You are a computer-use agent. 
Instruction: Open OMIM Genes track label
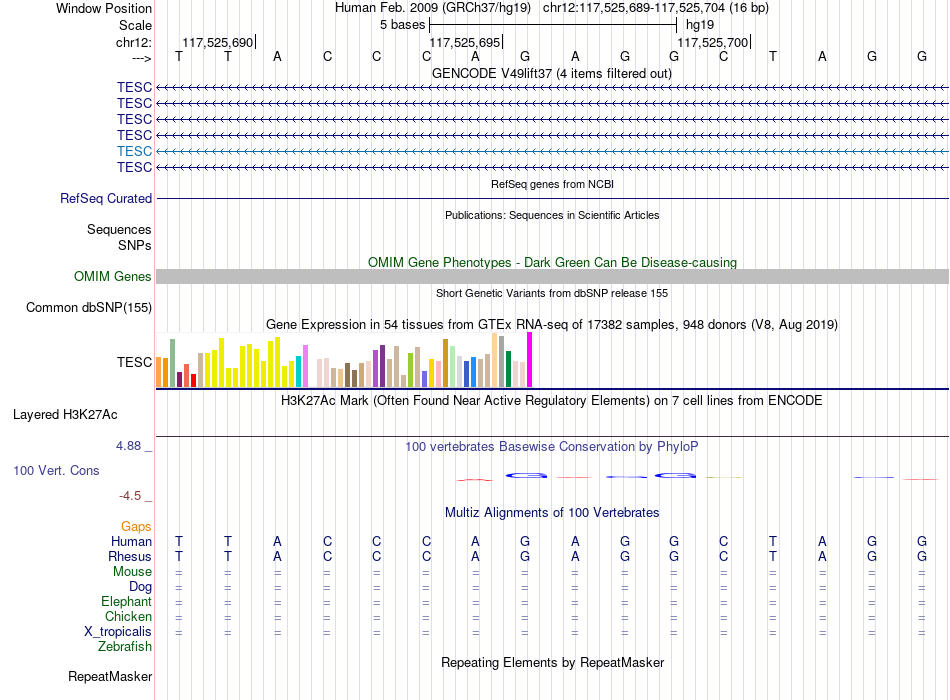(x=113, y=276)
